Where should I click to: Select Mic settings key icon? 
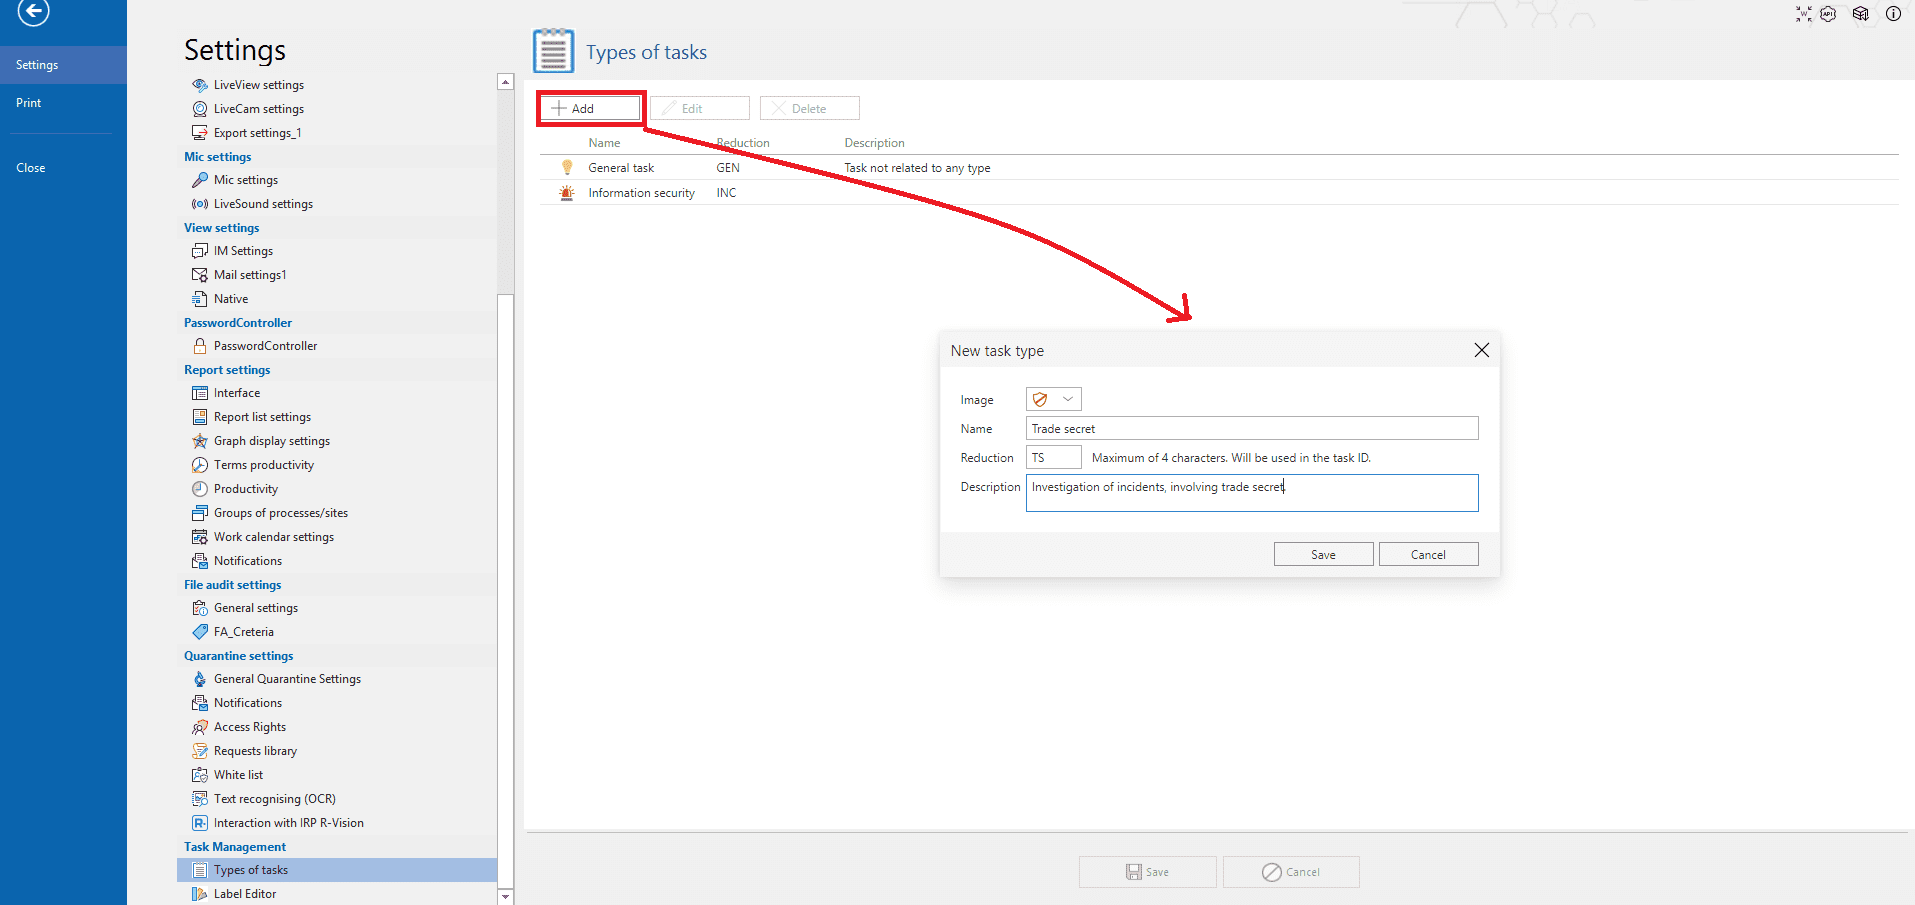pyautogui.click(x=200, y=180)
